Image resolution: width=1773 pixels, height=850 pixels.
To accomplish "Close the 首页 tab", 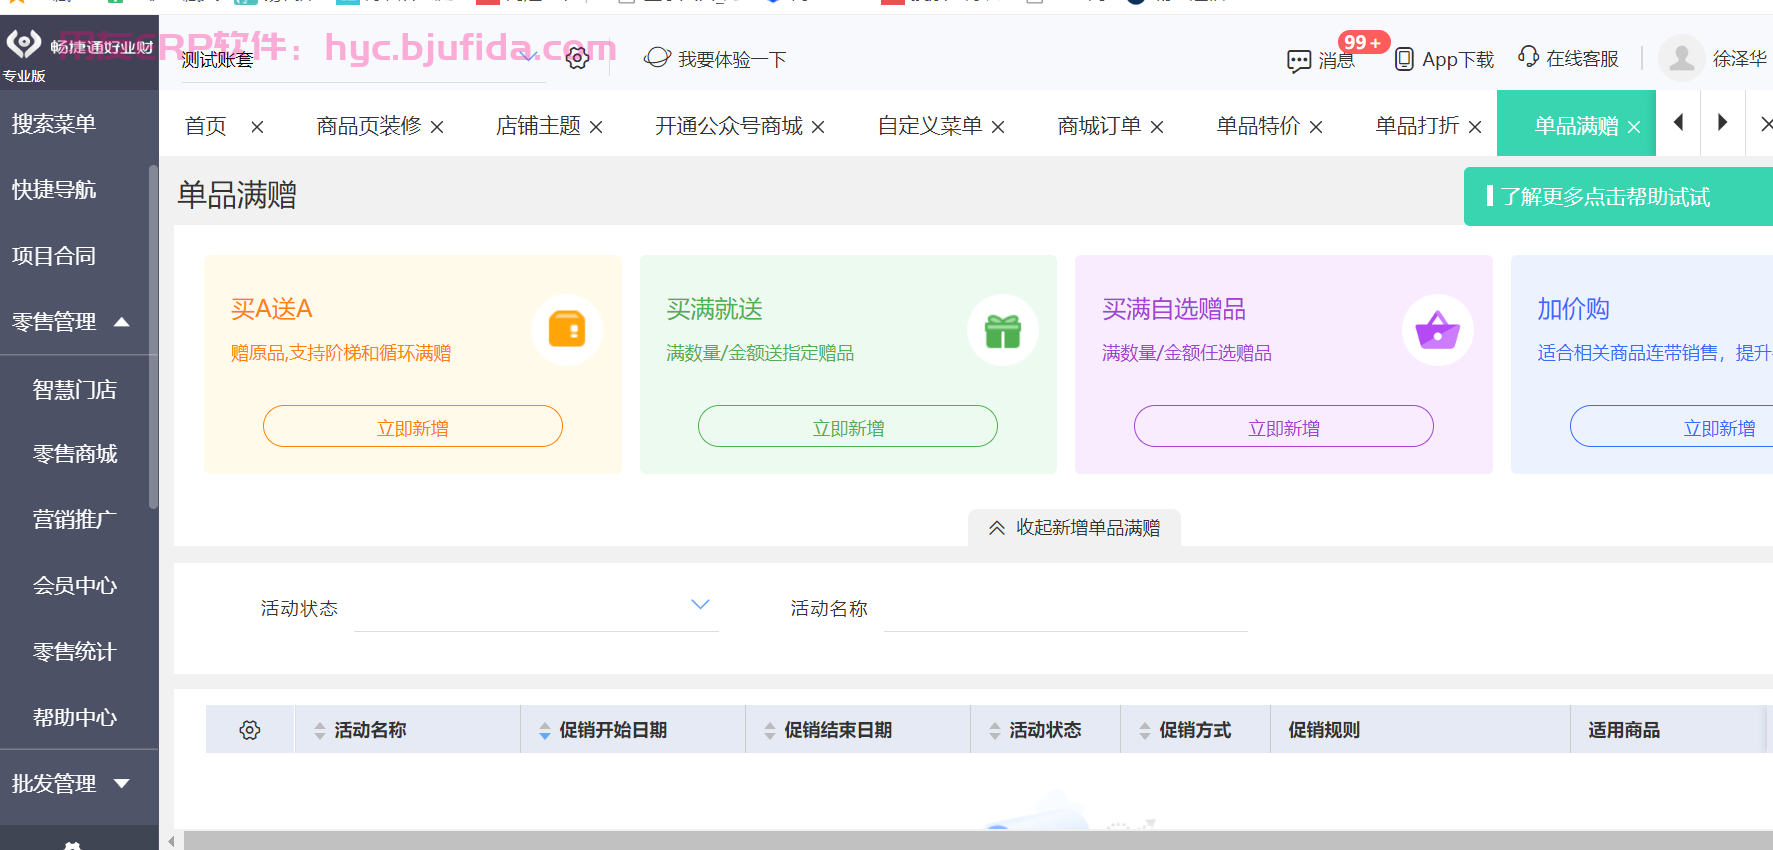I will pos(257,127).
